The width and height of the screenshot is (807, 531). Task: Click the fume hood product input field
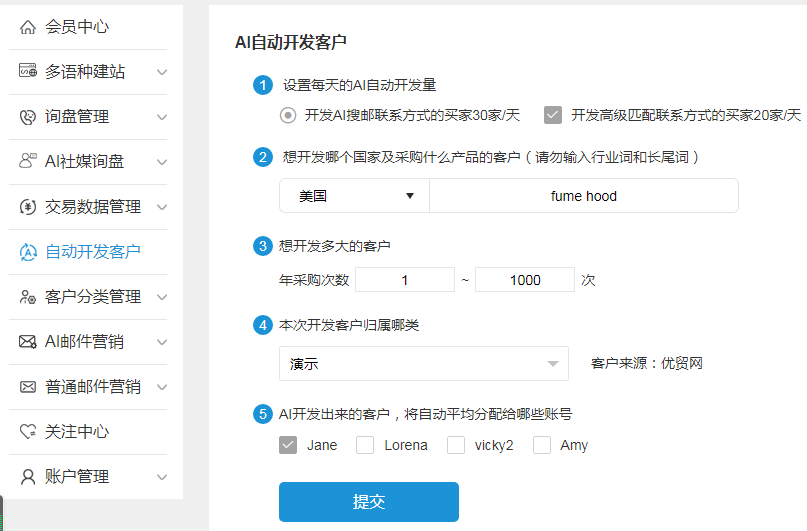tap(584, 196)
